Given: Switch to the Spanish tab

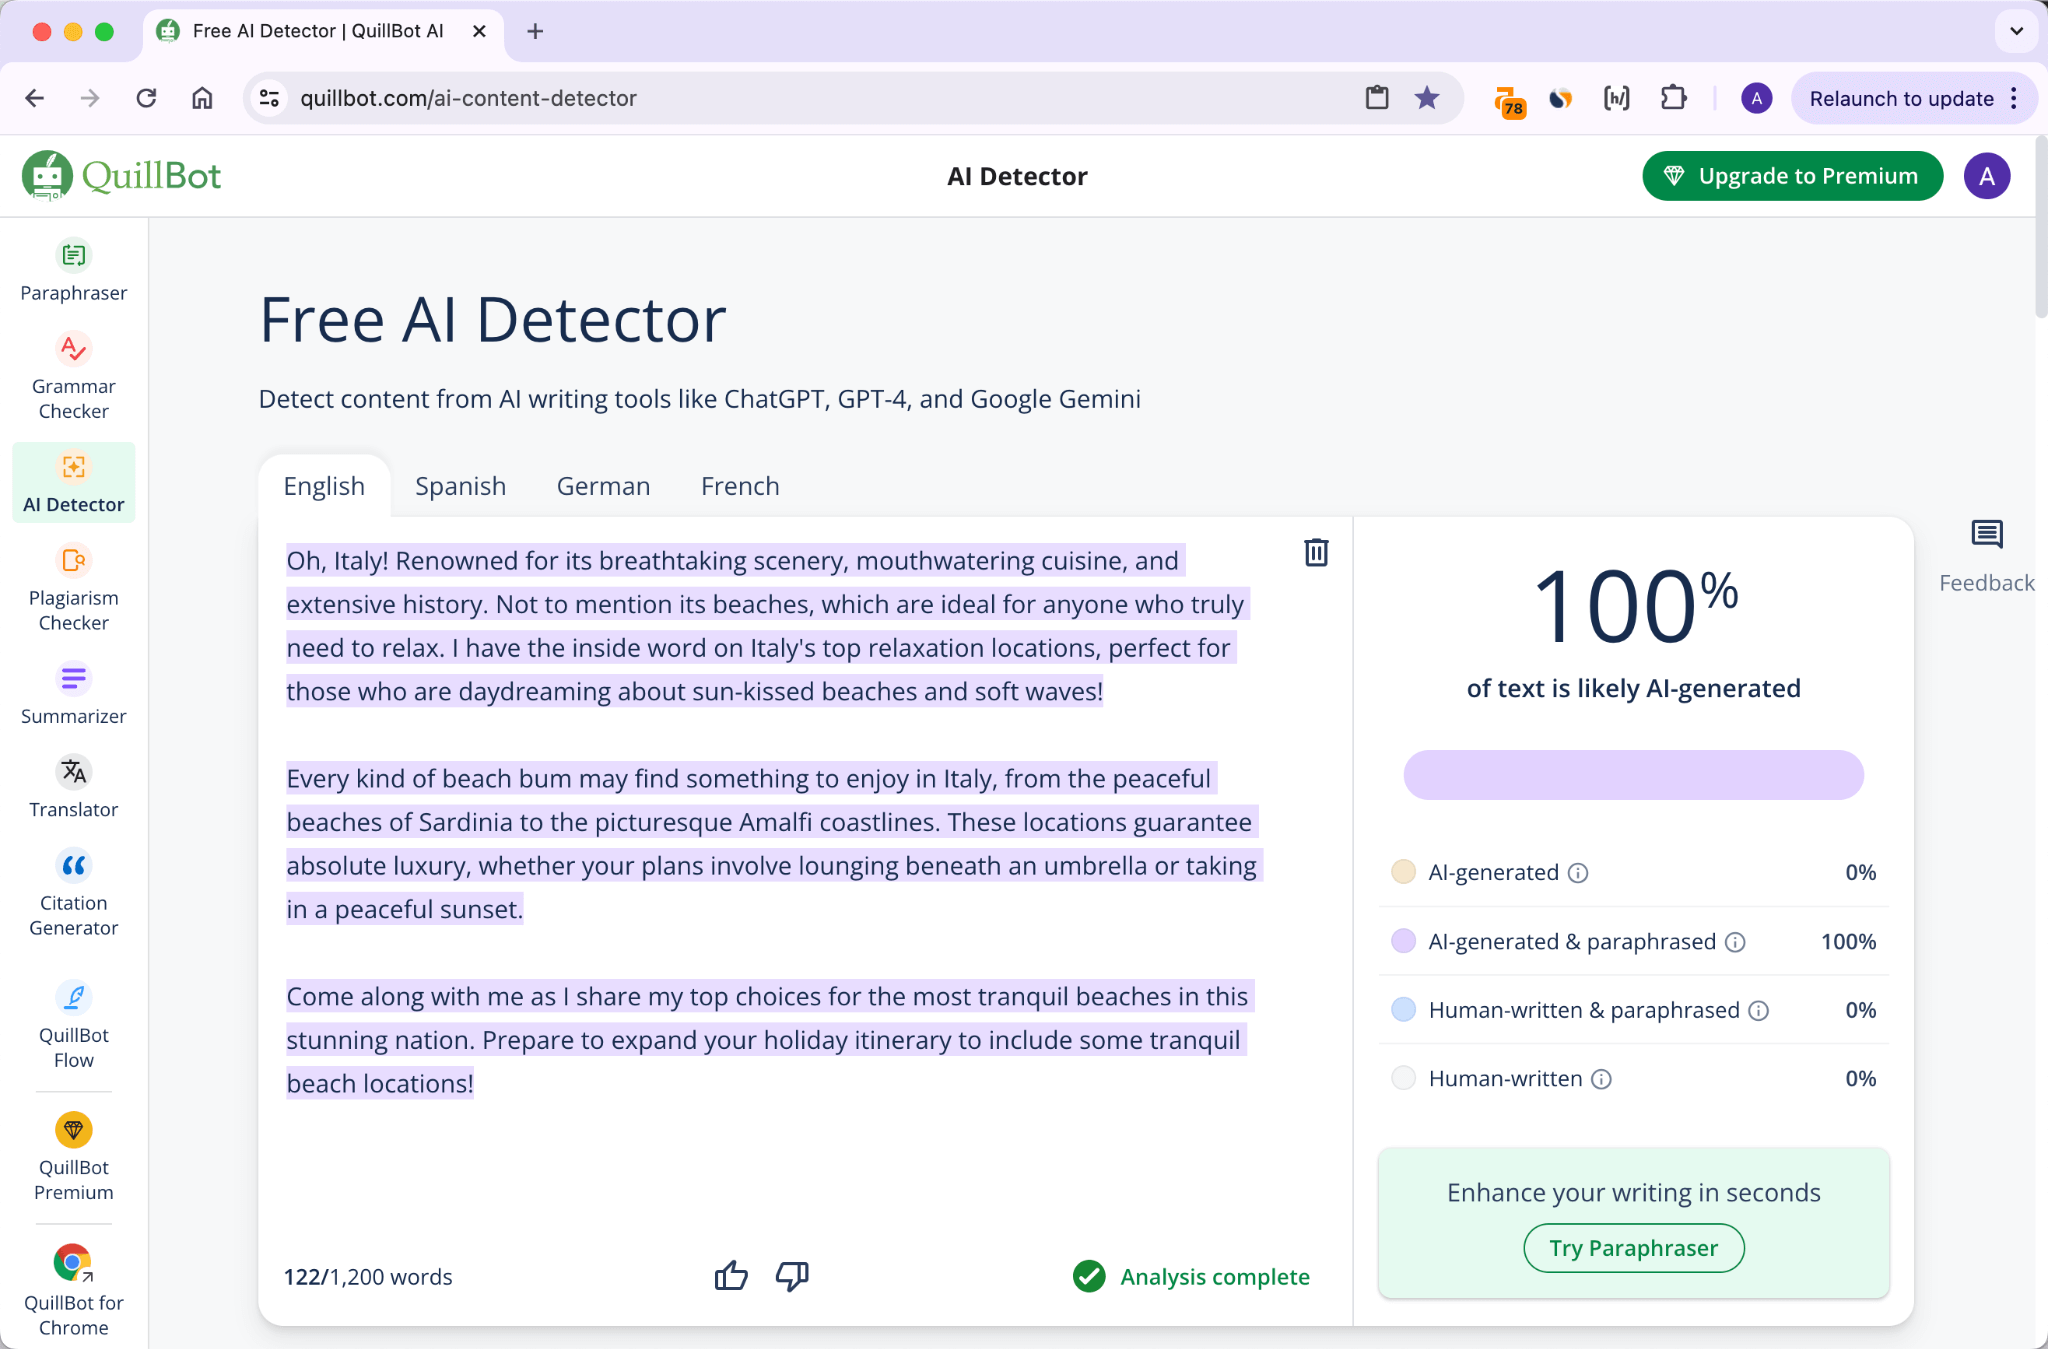Looking at the screenshot, I should [x=460, y=486].
